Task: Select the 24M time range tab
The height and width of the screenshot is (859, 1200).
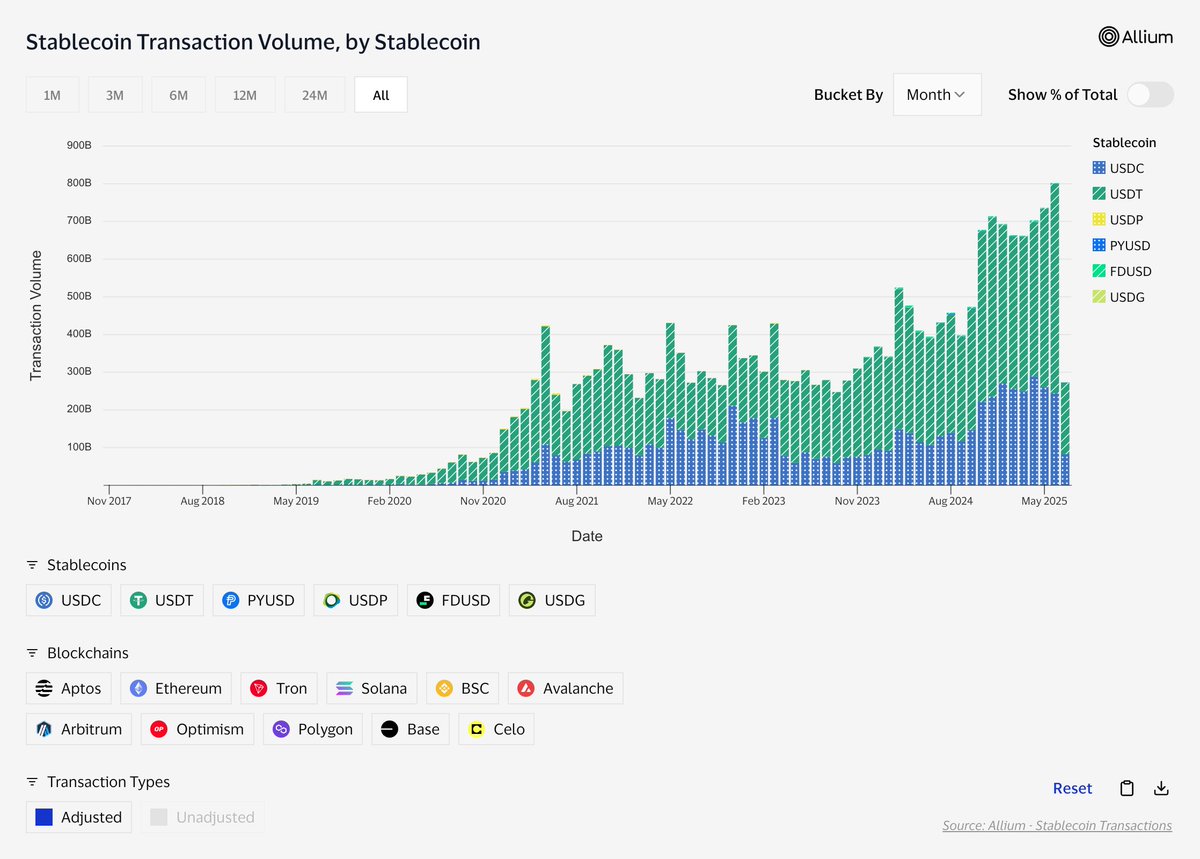Action: coord(315,95)
